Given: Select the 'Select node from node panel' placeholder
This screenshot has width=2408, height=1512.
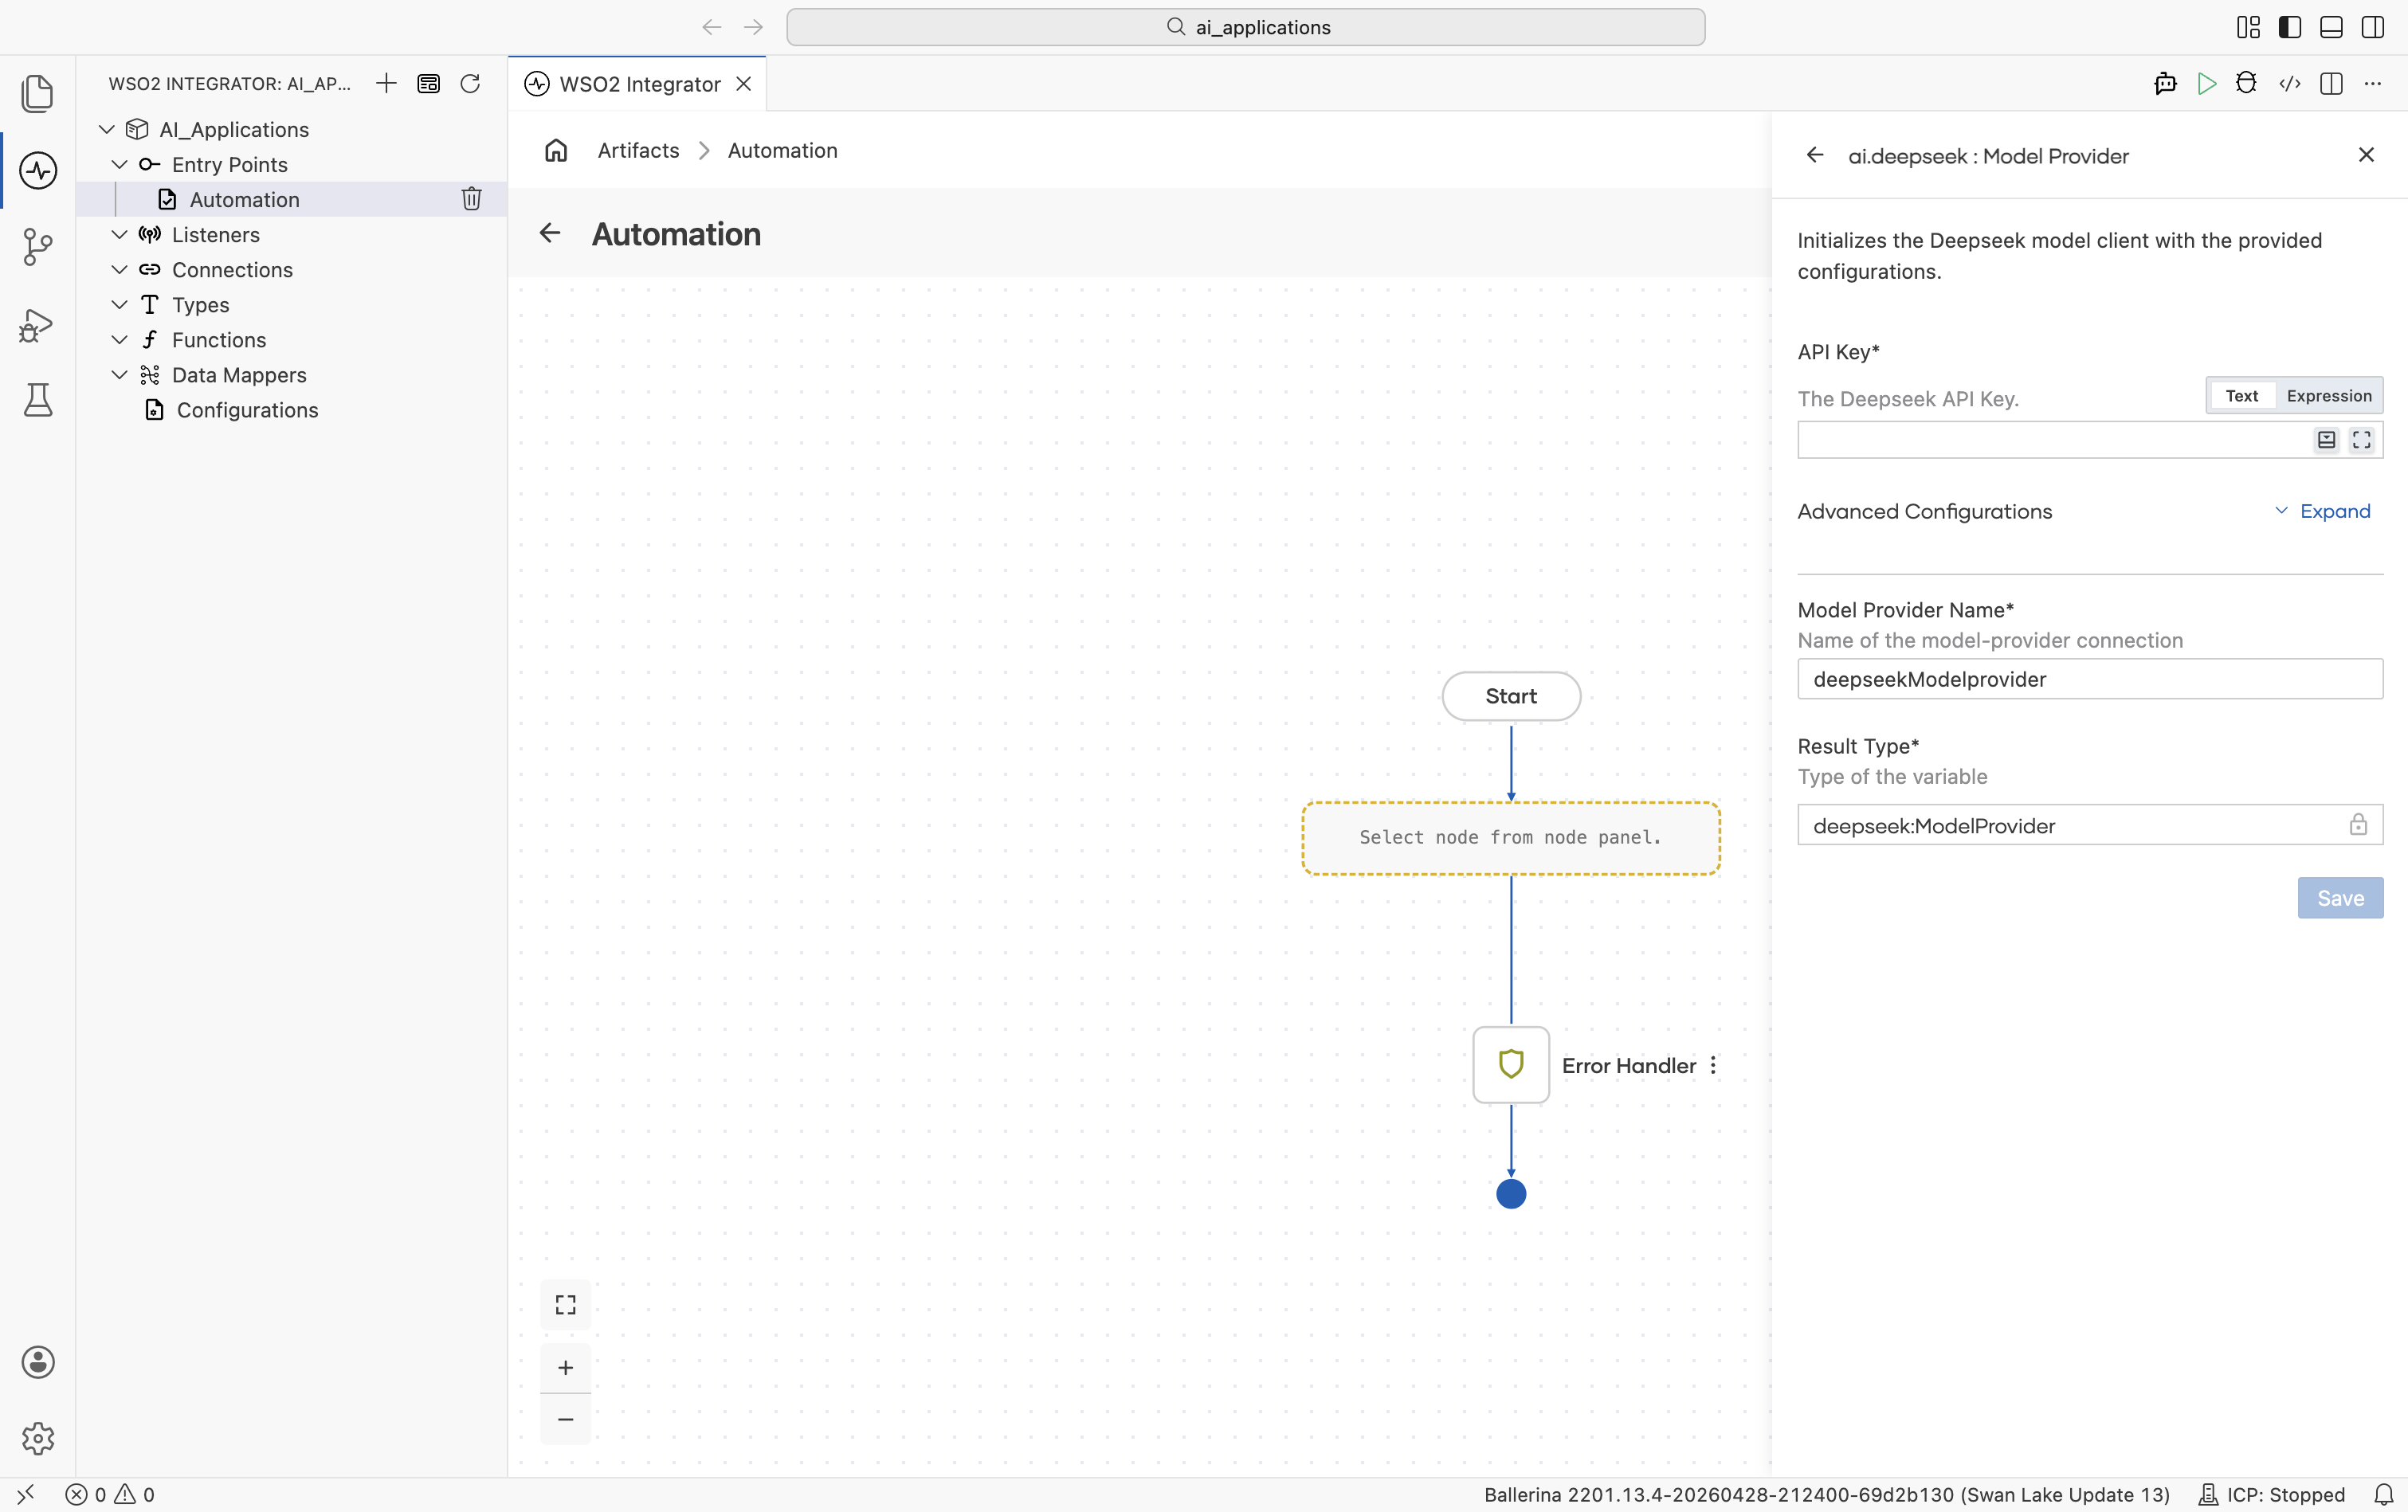Looking at the screenshot, I should 1511,838.
